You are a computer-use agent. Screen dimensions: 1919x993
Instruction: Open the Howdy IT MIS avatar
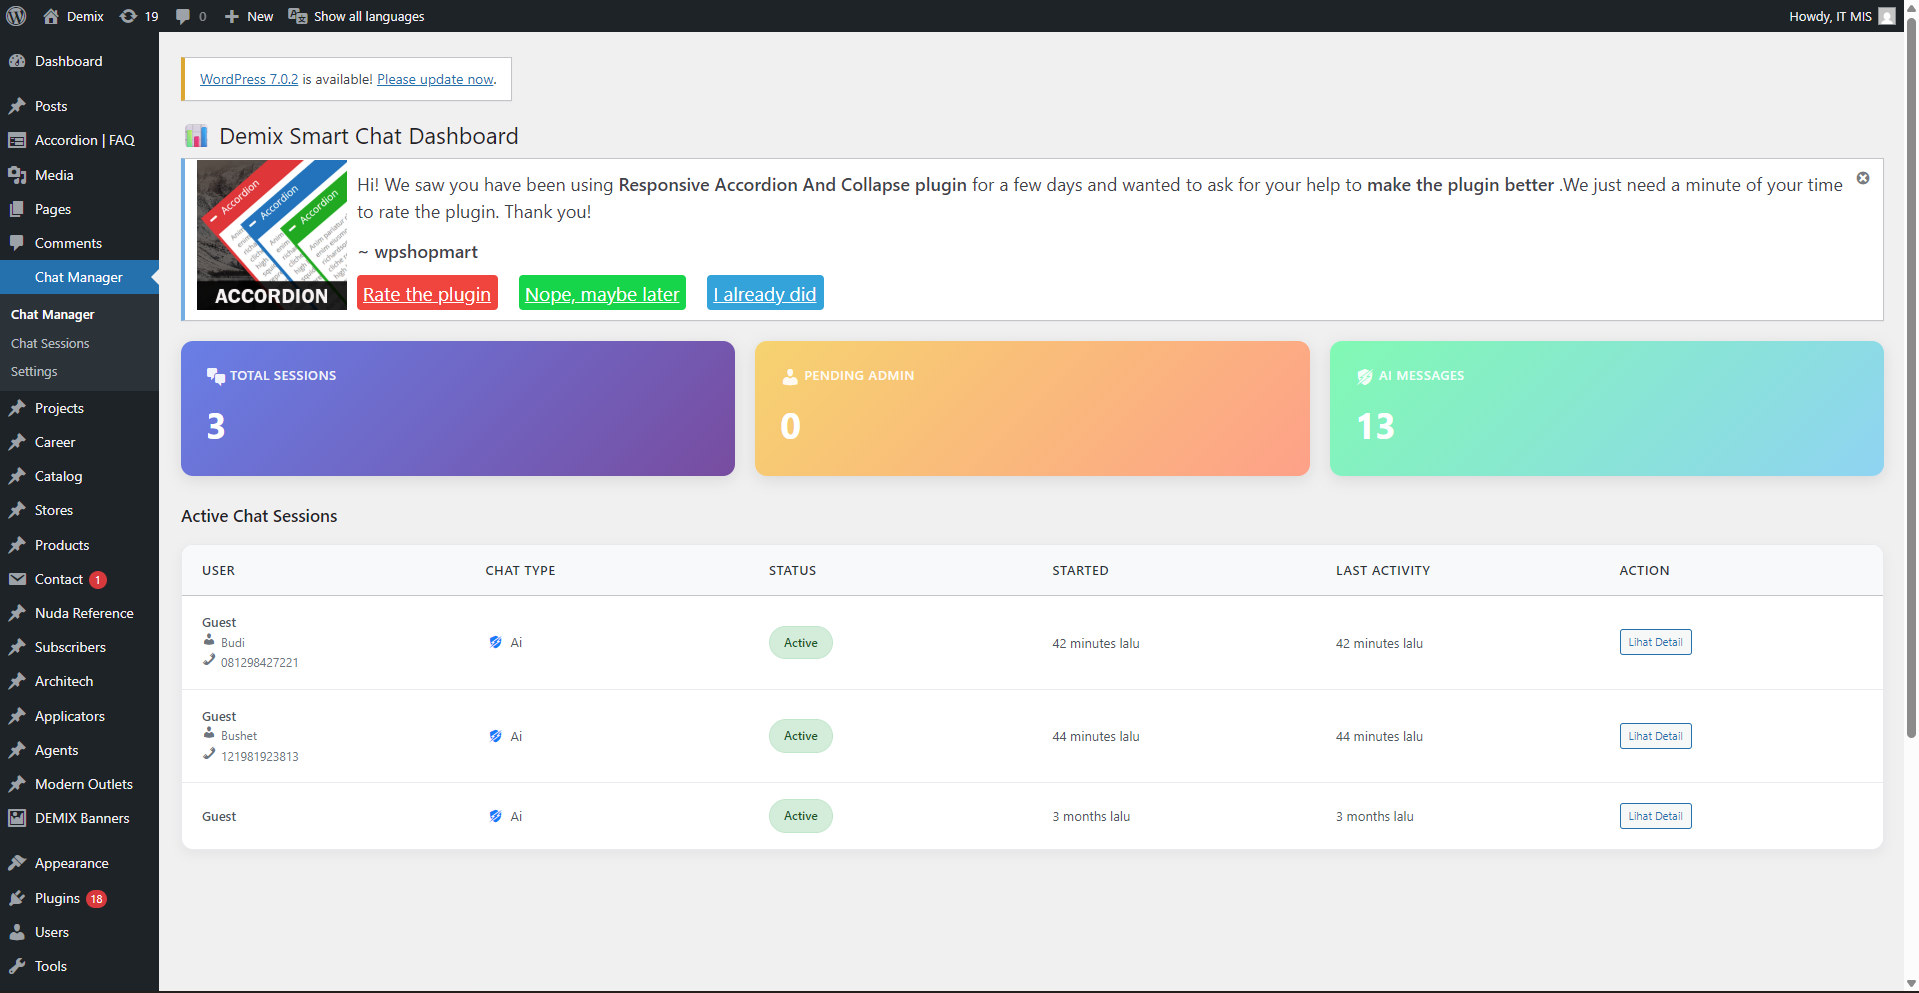click(x=1887, y=16)
